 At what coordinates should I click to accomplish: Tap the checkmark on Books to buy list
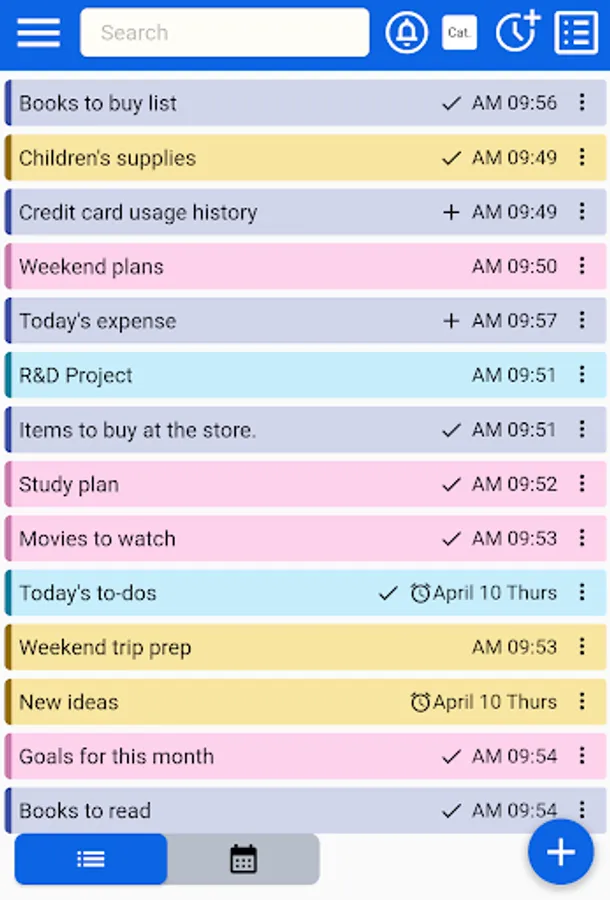451,103
